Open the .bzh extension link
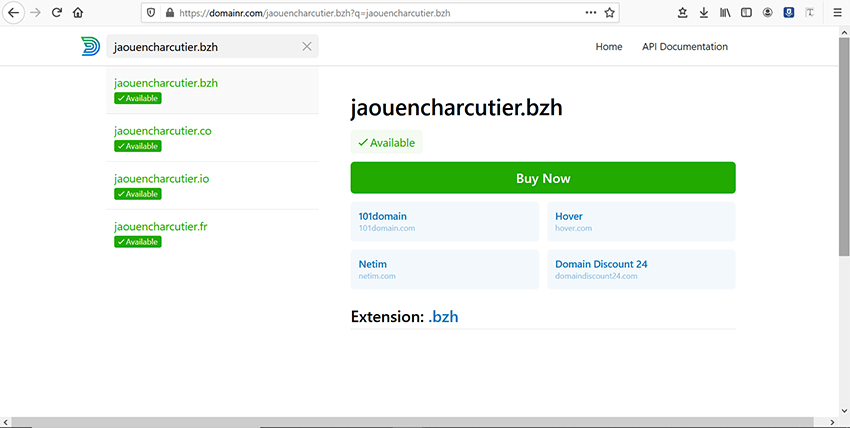Image resolution: width=850 pixels, height=428 pixels. (x=443, y=316)
